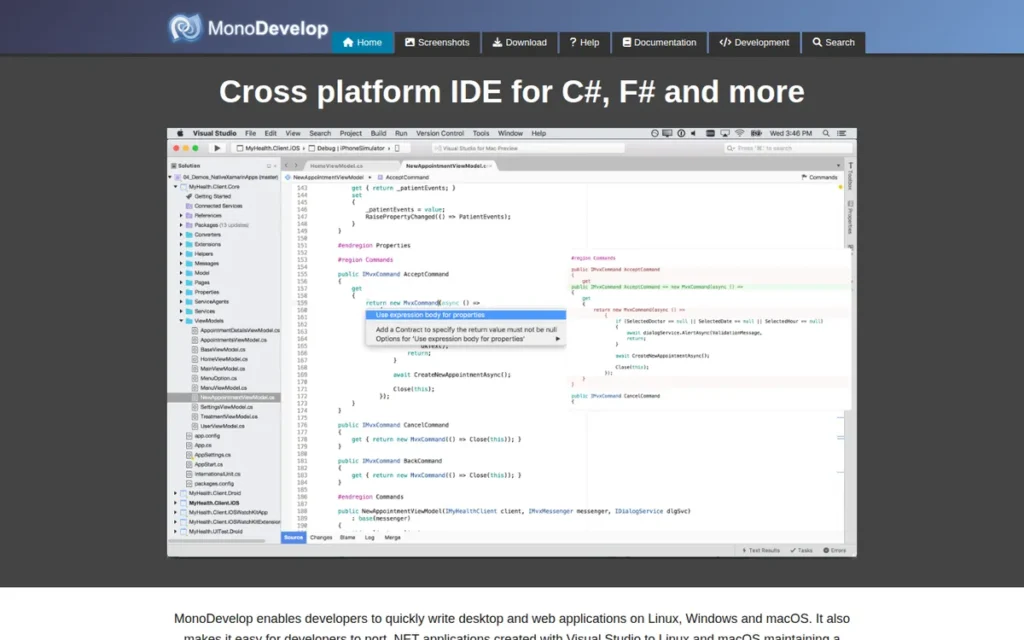The height and width of the screenshot is (640, 1024).
Task: Go to the Home nav tab
Action: click(362, 42)
